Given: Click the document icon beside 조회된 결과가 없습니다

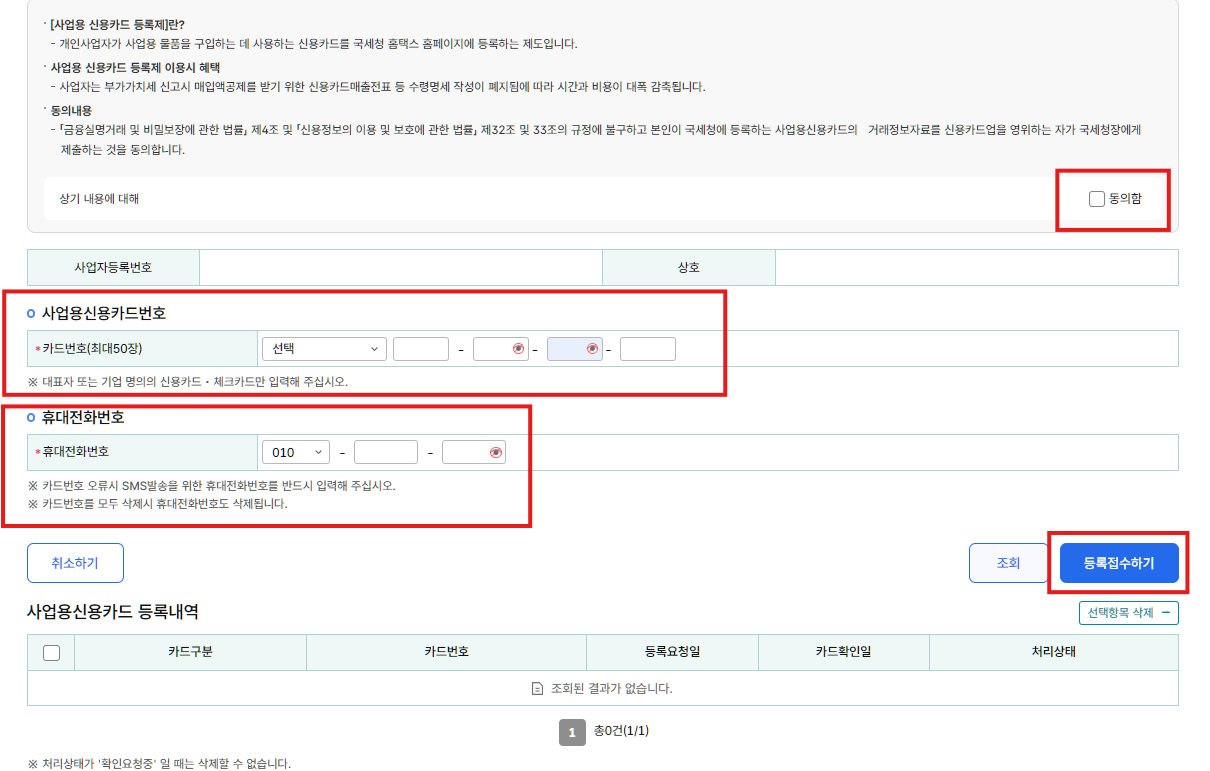Looking at the screenshot, I should [x=538, y=689].
